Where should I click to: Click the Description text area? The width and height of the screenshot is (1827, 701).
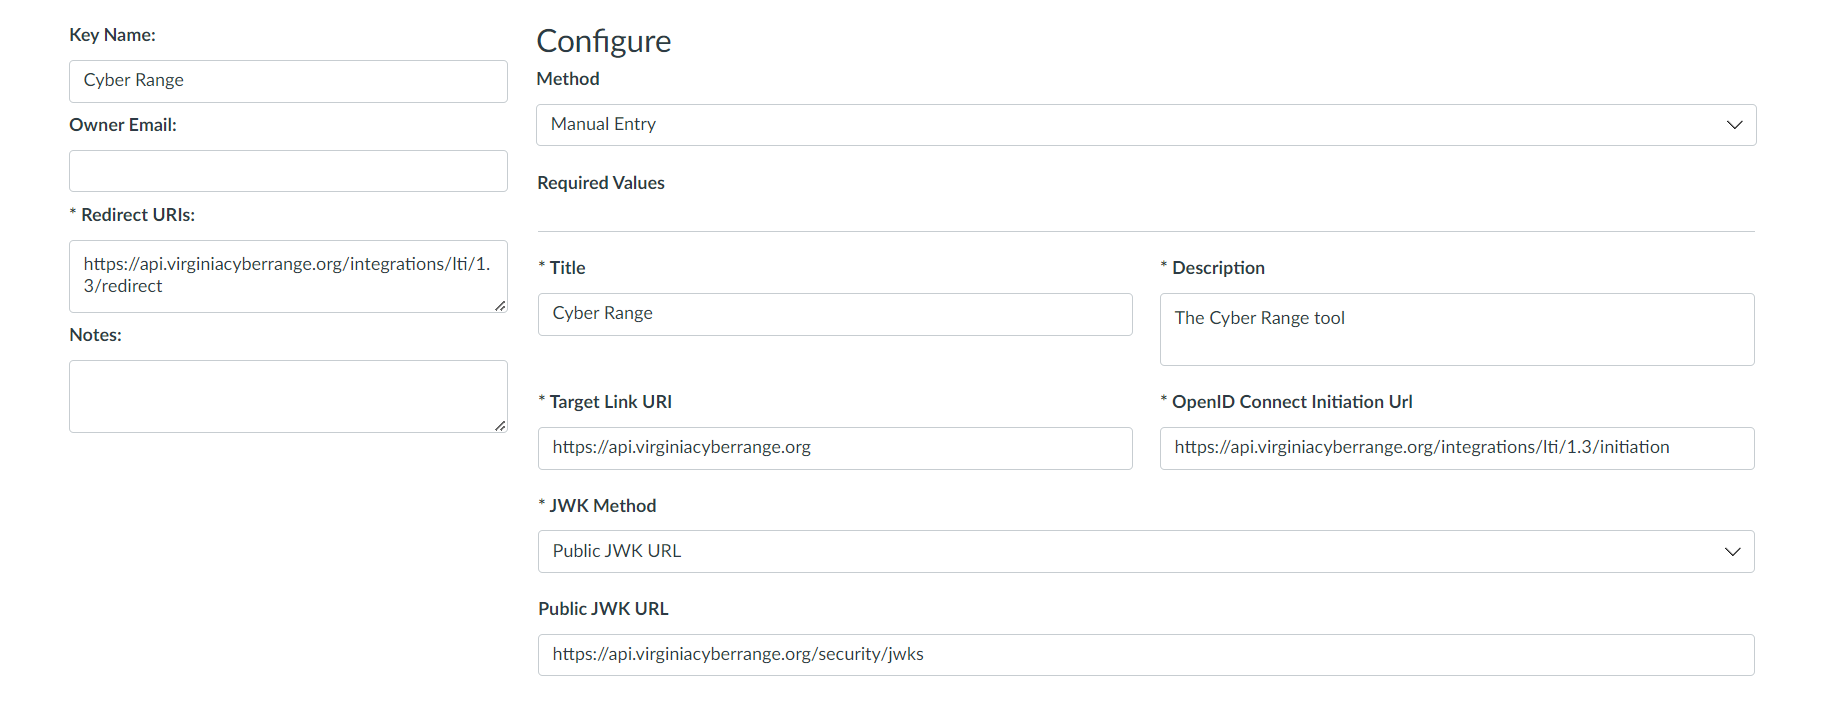click(1456, 329)
